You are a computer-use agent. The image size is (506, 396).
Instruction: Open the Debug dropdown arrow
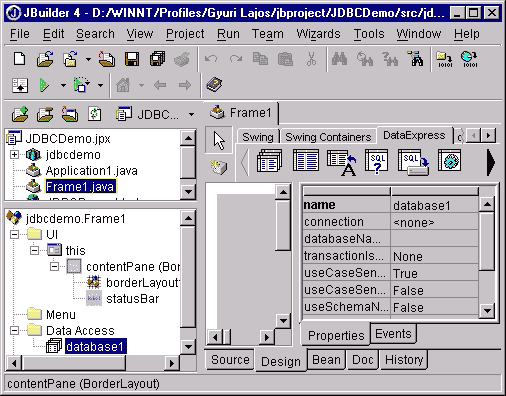pyautogui.click(x=100, y=85)
